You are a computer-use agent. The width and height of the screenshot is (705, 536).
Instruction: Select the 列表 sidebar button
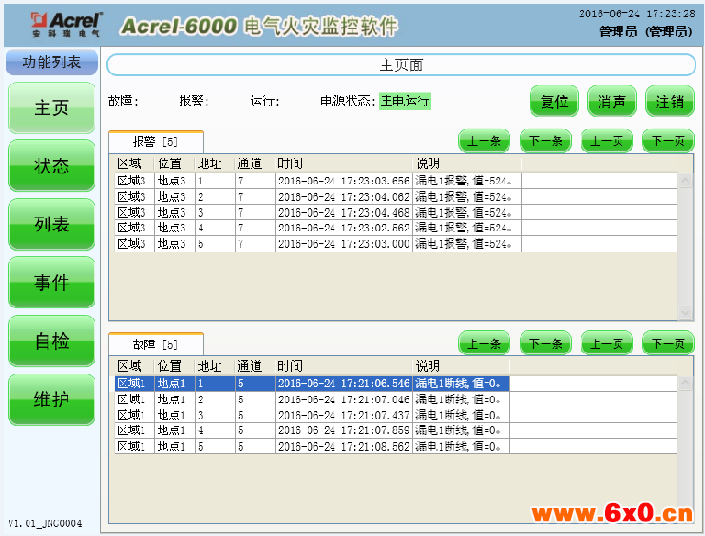pyautogui.click(x=52, y=225)
